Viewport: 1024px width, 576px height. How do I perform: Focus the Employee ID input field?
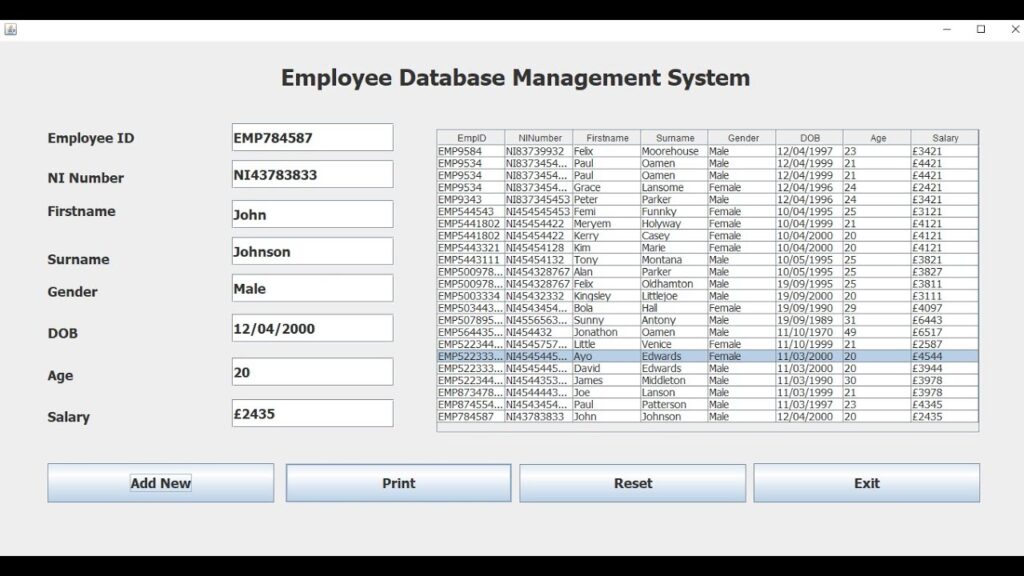(x=313, y=137)
